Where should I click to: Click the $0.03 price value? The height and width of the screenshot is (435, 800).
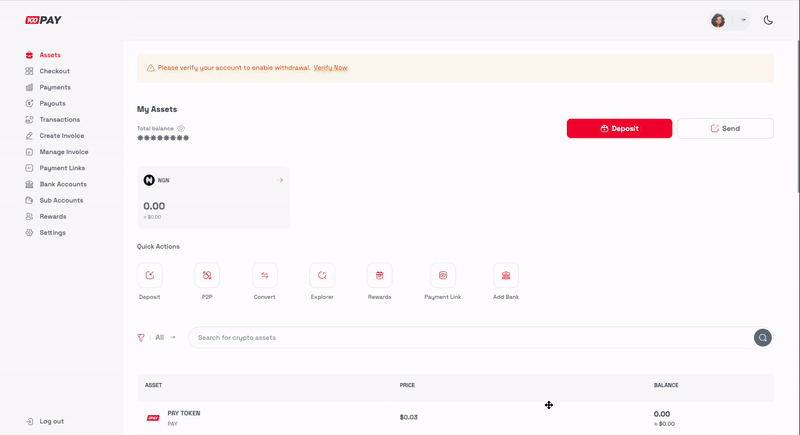pos(409,417)
